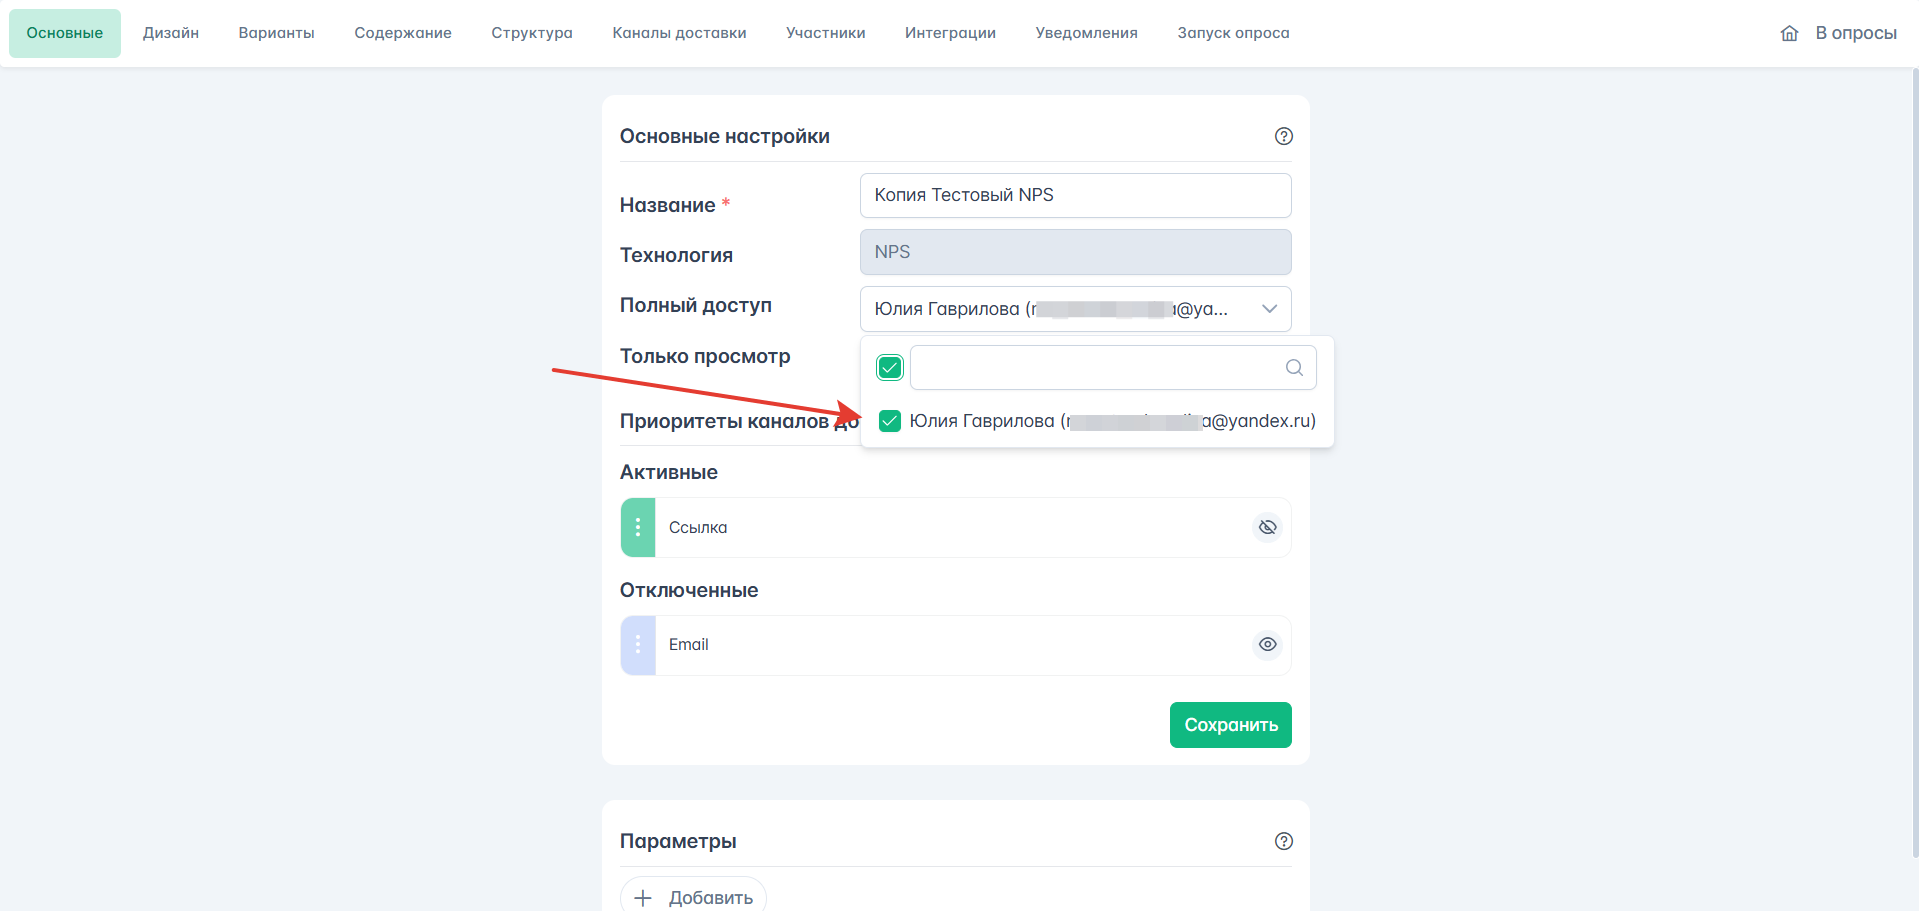Click the search magnifier icon in dropdown
The height and width of the screenshot is (911, 1919).
click(x=1294, y=368)
